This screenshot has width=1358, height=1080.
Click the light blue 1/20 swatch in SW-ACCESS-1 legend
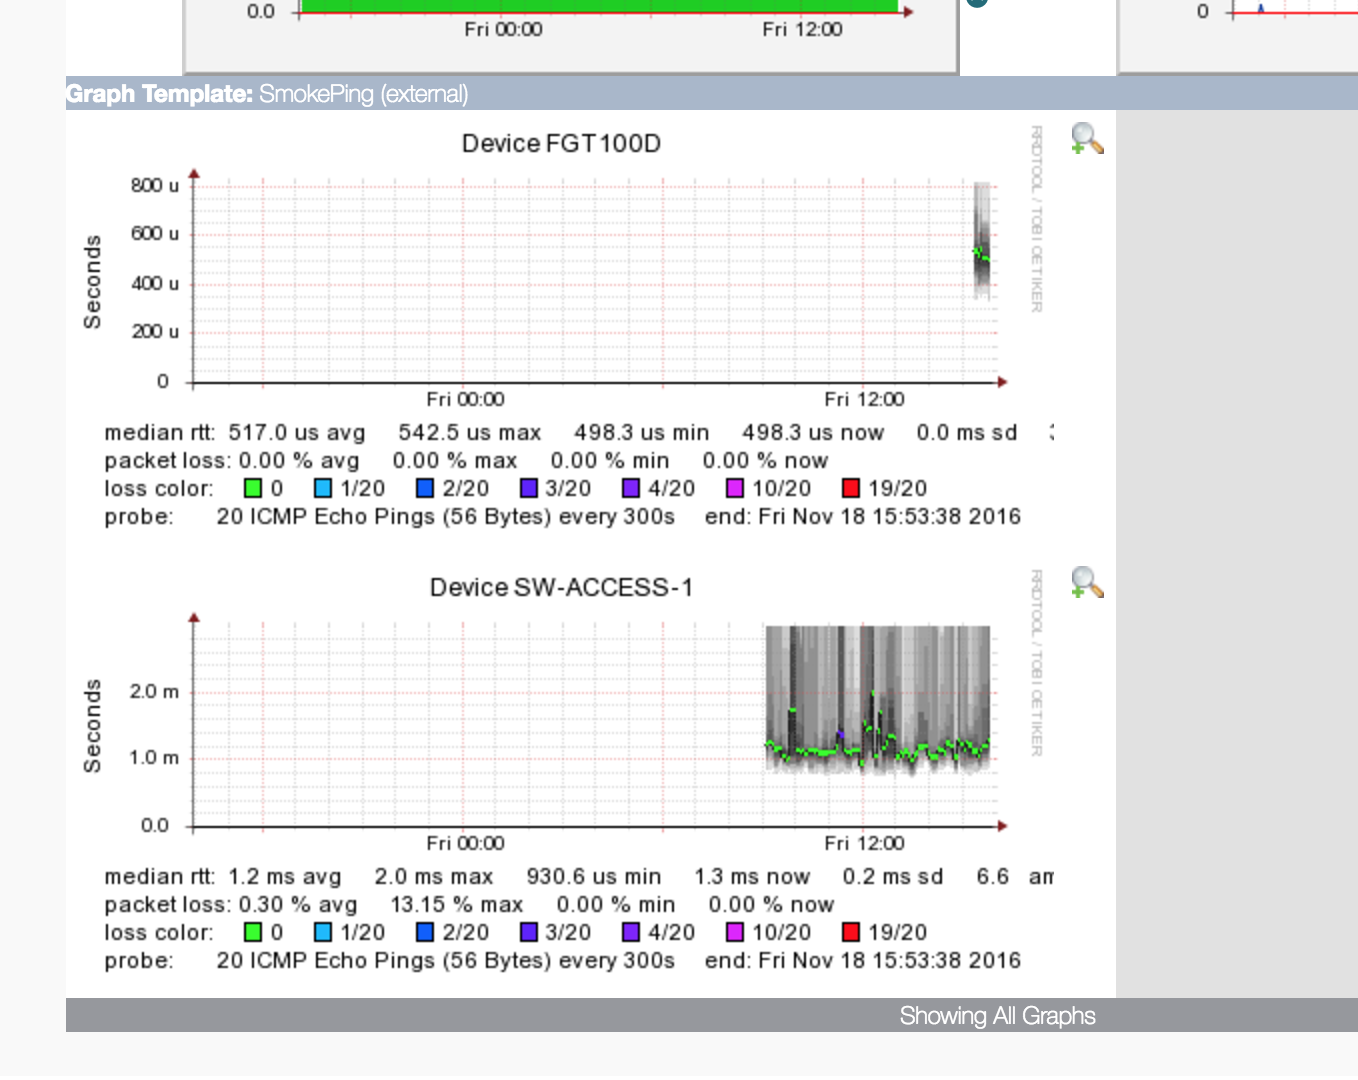(323, 932)
